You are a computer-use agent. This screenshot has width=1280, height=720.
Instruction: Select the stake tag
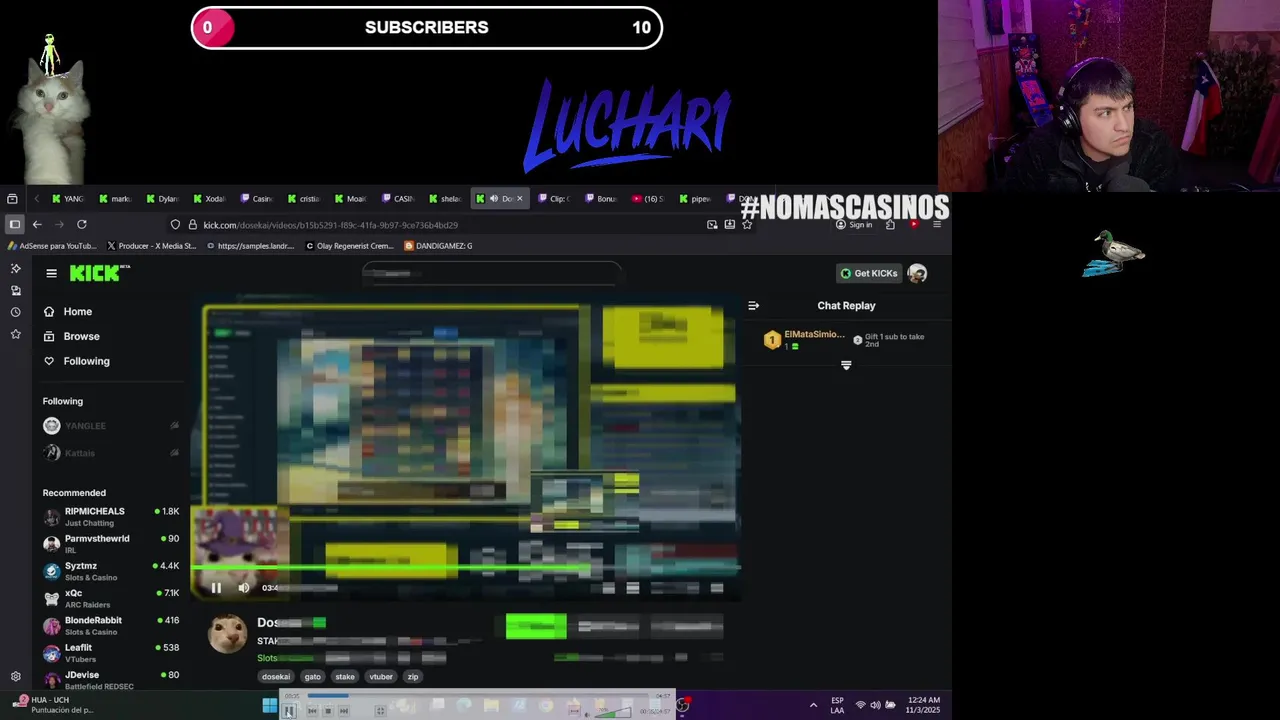coord(345,677)
